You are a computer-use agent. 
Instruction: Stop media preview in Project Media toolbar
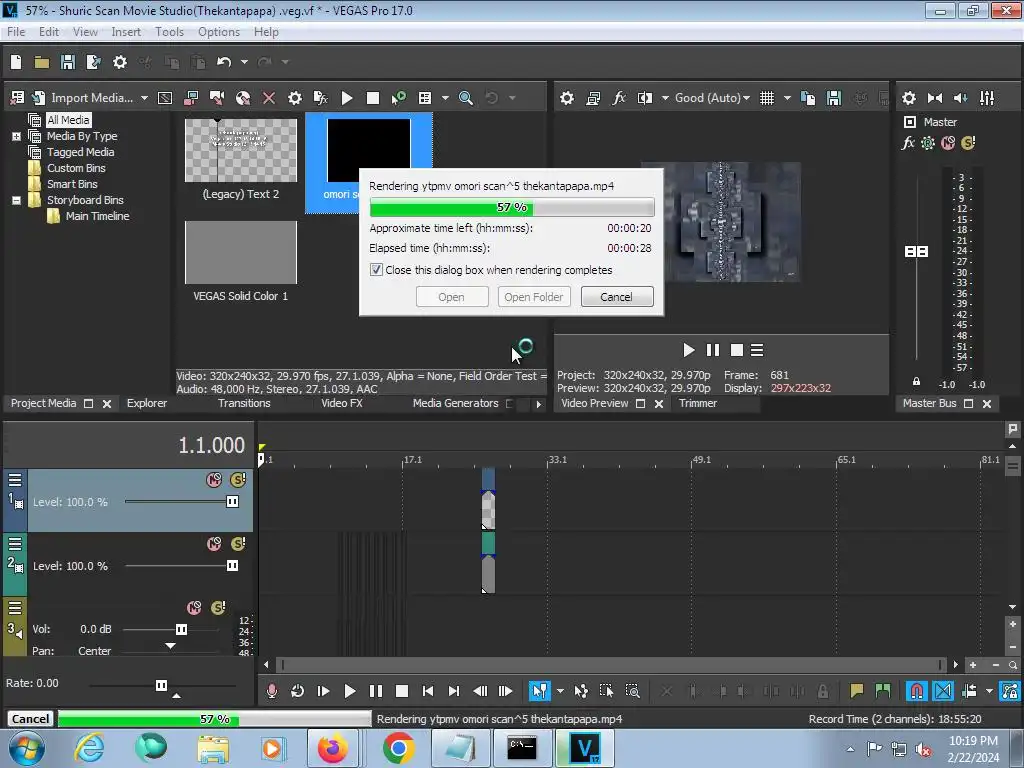tap(373, 98)
